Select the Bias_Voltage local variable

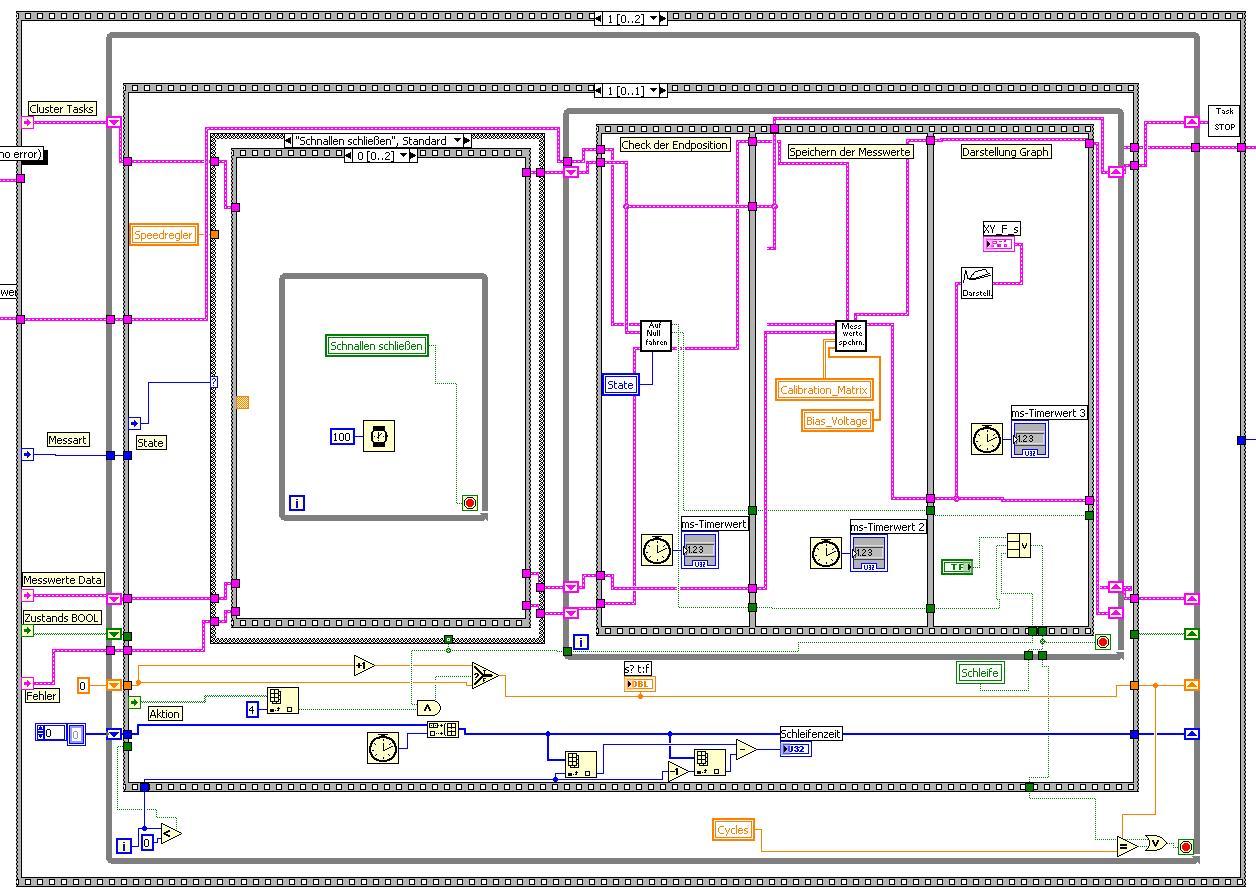click(837, 421)
